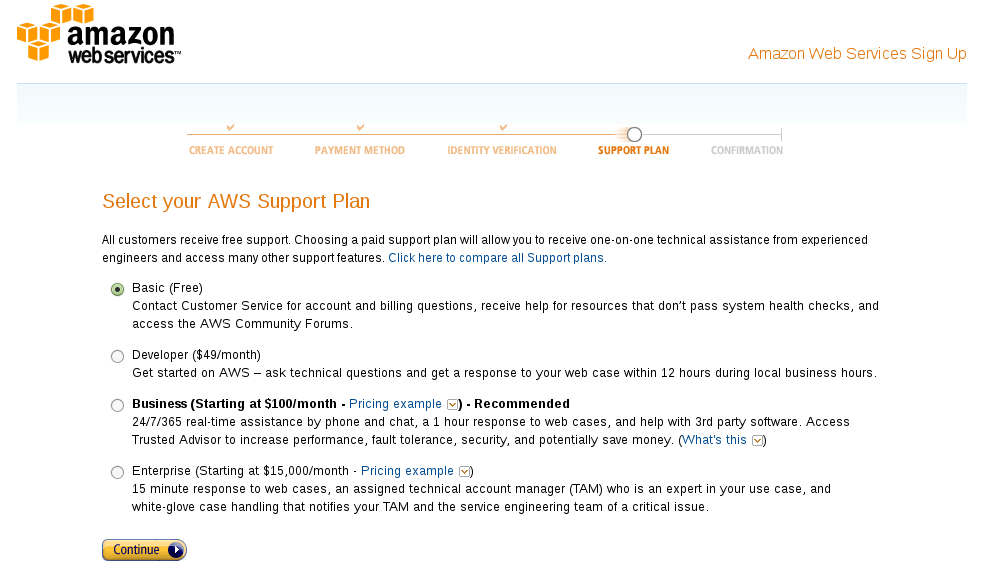This screenshot has height=587, width=987.
Task: Click the Amazon Web Services logo
Action: pos(98,34)
